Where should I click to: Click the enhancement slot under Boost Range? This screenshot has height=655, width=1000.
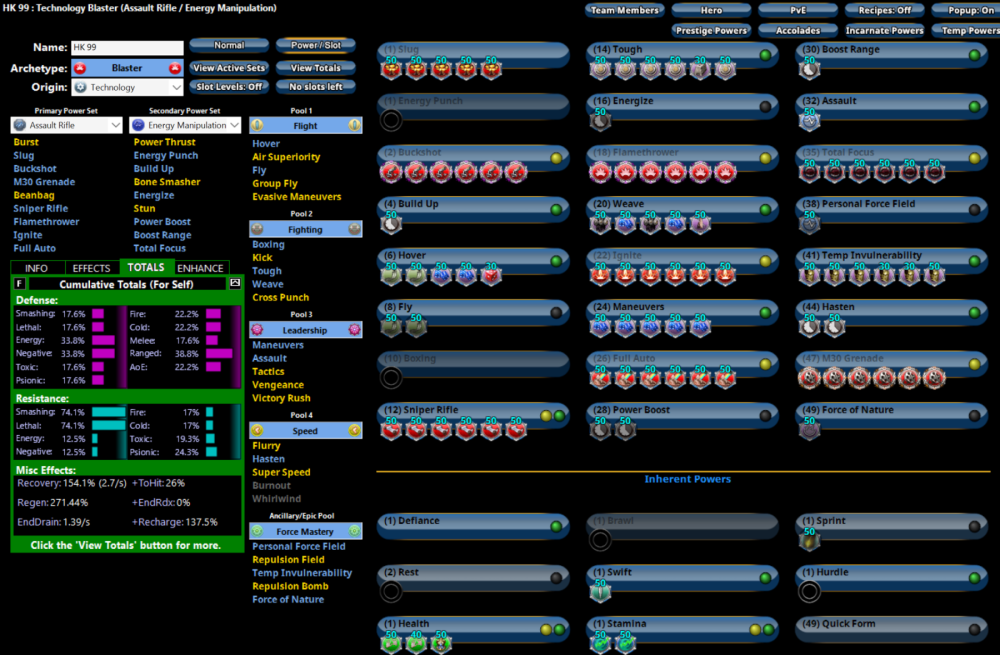click(x=809, y=70)
